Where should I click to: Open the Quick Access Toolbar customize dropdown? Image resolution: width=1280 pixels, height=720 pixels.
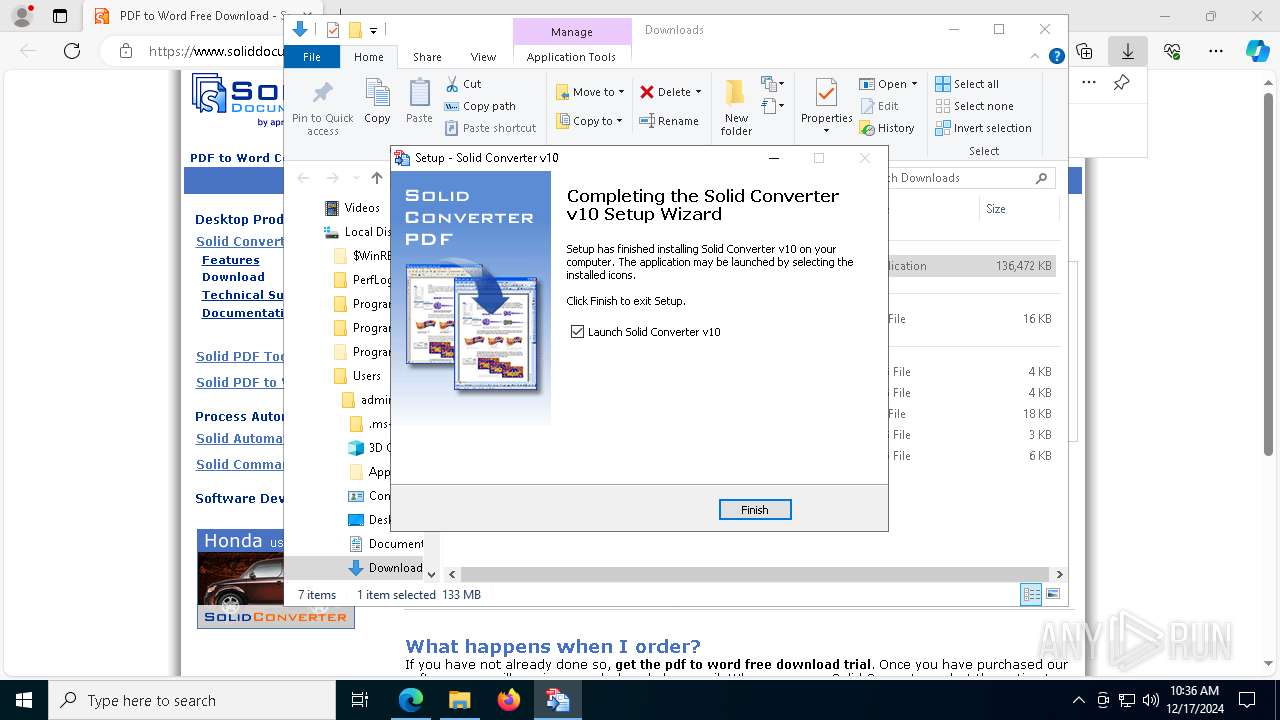pos(373,31)
